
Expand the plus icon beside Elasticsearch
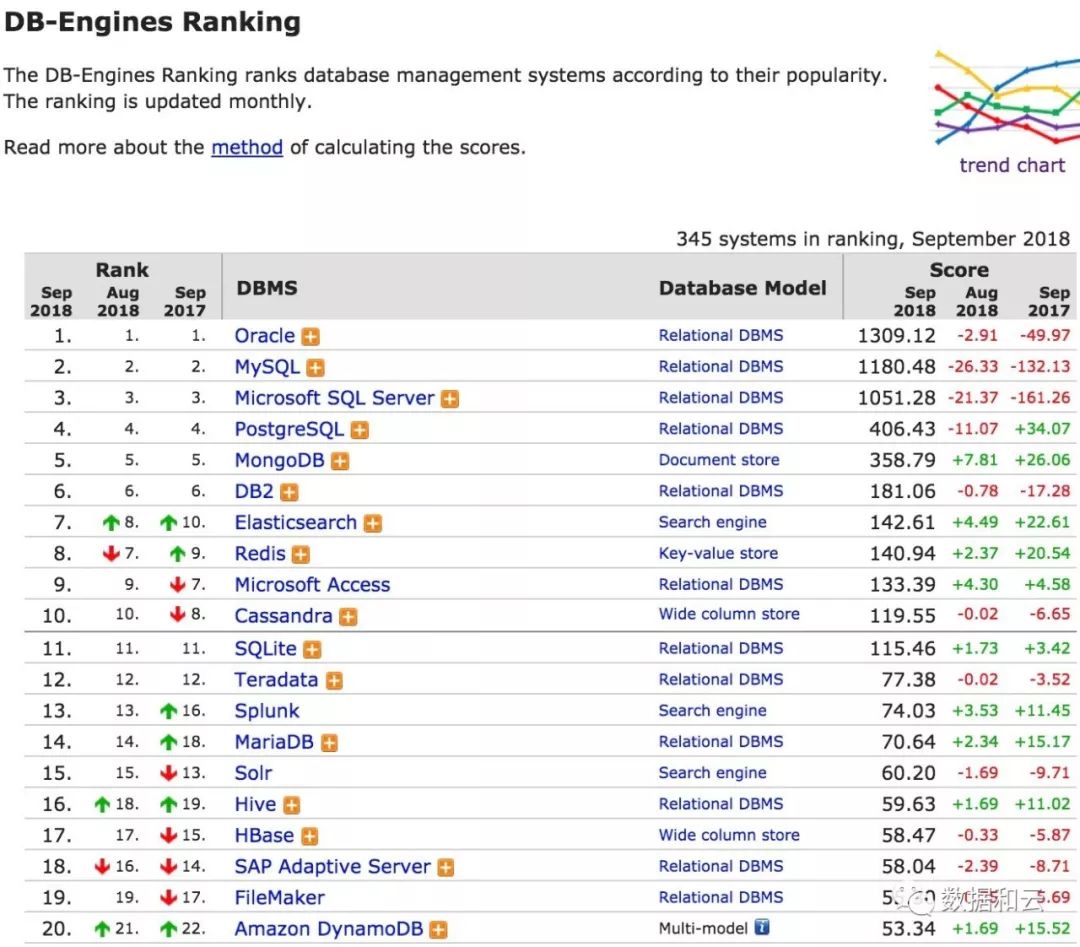[373, 523]
